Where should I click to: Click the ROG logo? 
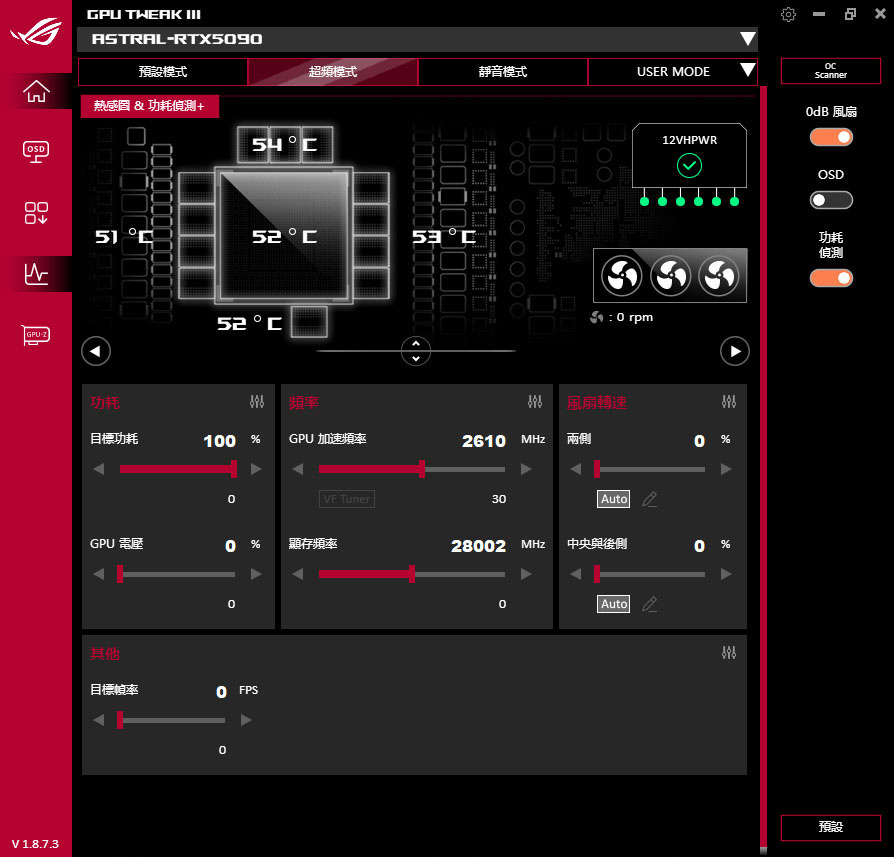(36, 31)
